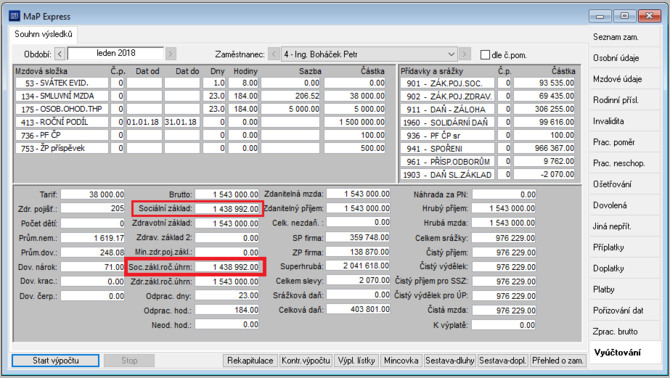Click the Start výpočtu button
670x378 pixels.
(56, 360)
